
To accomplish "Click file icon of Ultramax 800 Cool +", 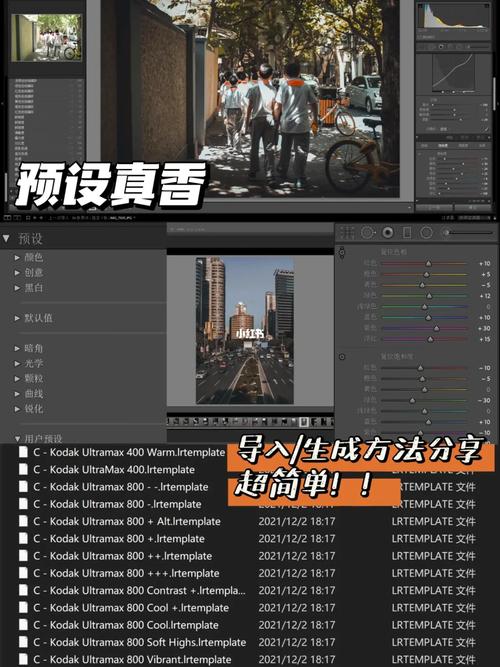I will pyautogui.click(x=24, y=608).
